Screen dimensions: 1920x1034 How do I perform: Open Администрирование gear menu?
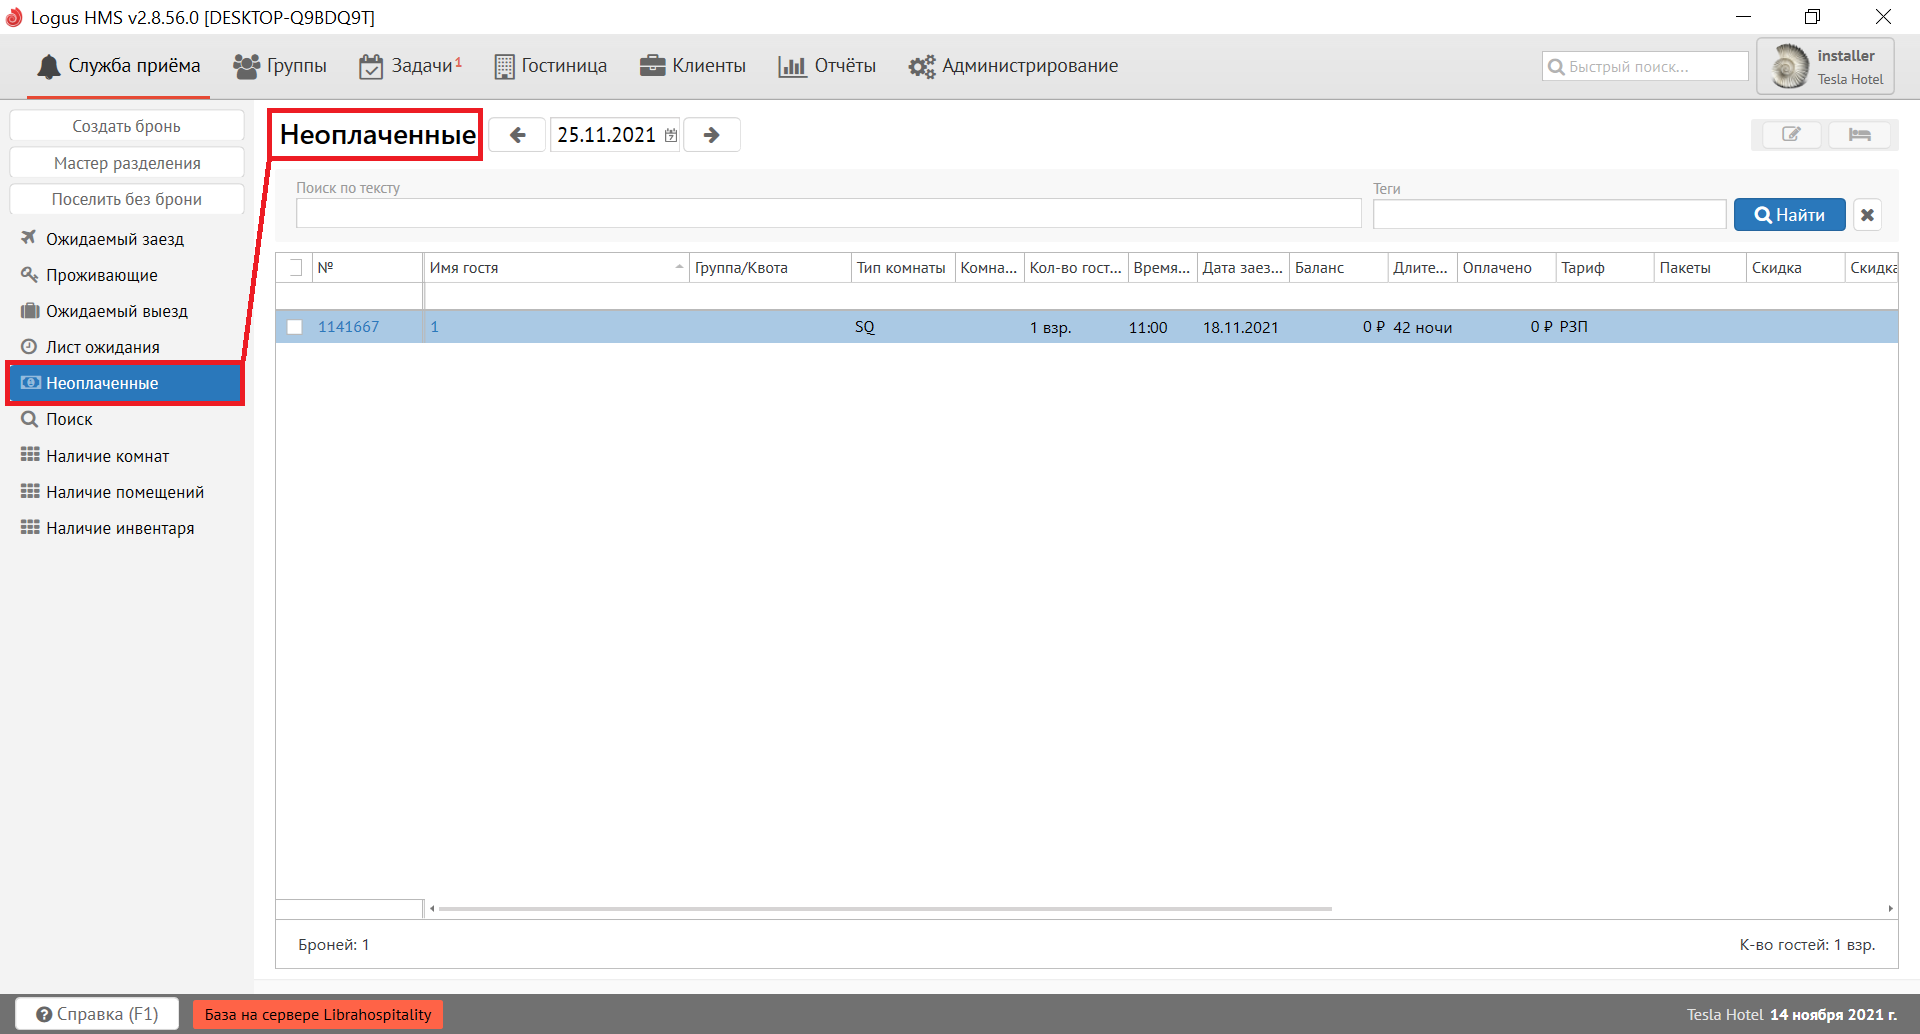pos(1013,66)
